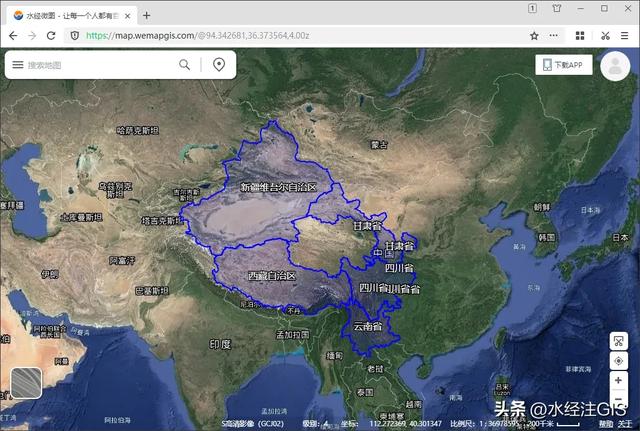The height and width of the screenshot is (431, 640).
Task: Switch basemap using the layer thumbnail
Action: [26, 383]
